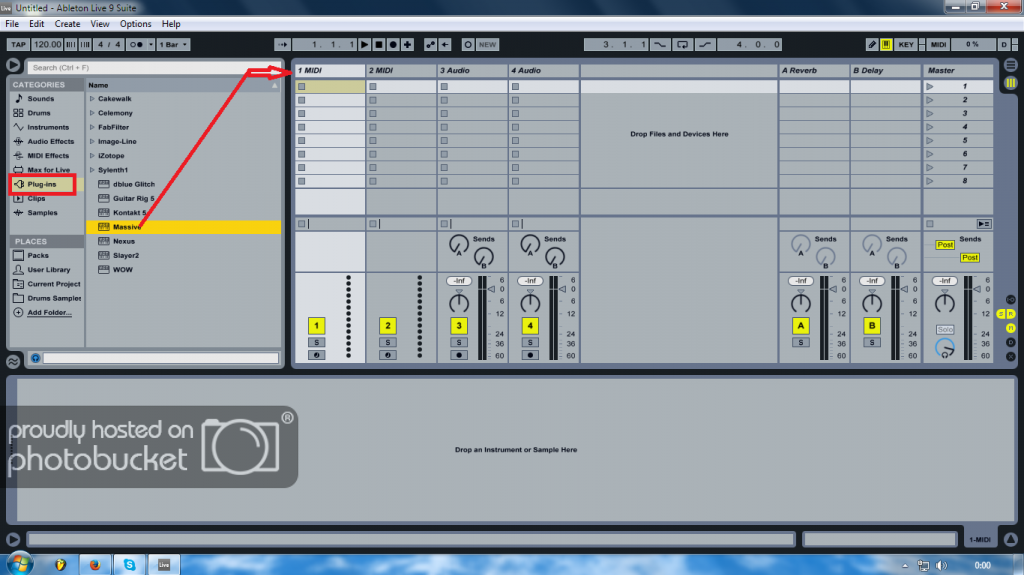The width and height of the screenshot is (1024, 575).
Task: Open the Create menu
Action: tap(67, 24)
